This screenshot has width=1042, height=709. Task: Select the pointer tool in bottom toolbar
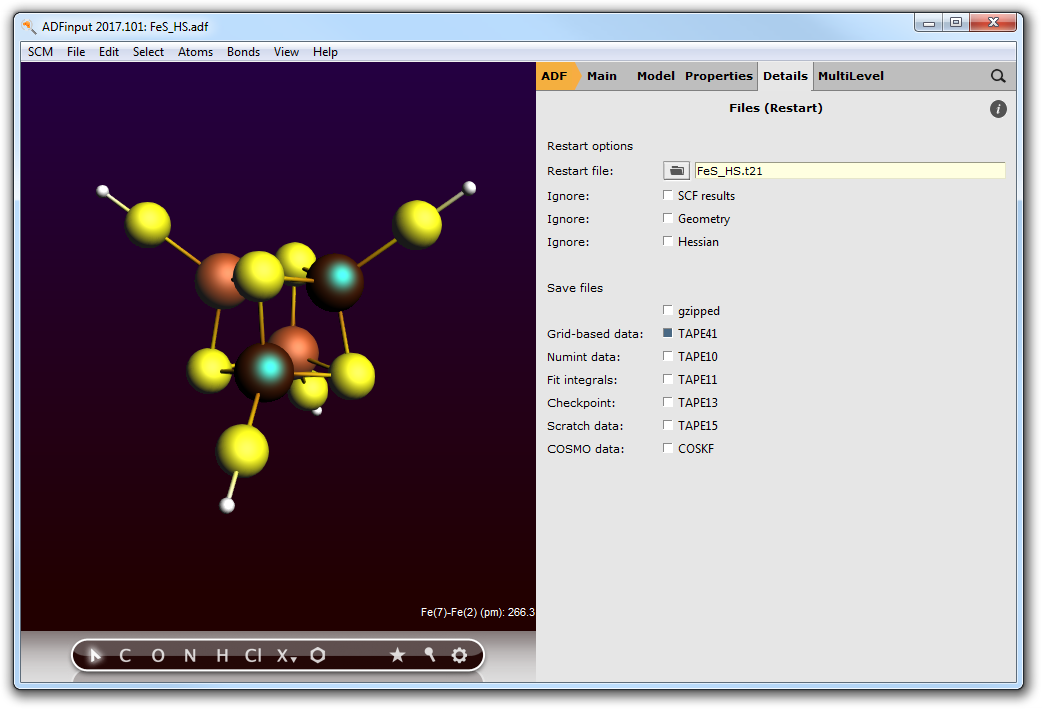(x=95, y=656)
